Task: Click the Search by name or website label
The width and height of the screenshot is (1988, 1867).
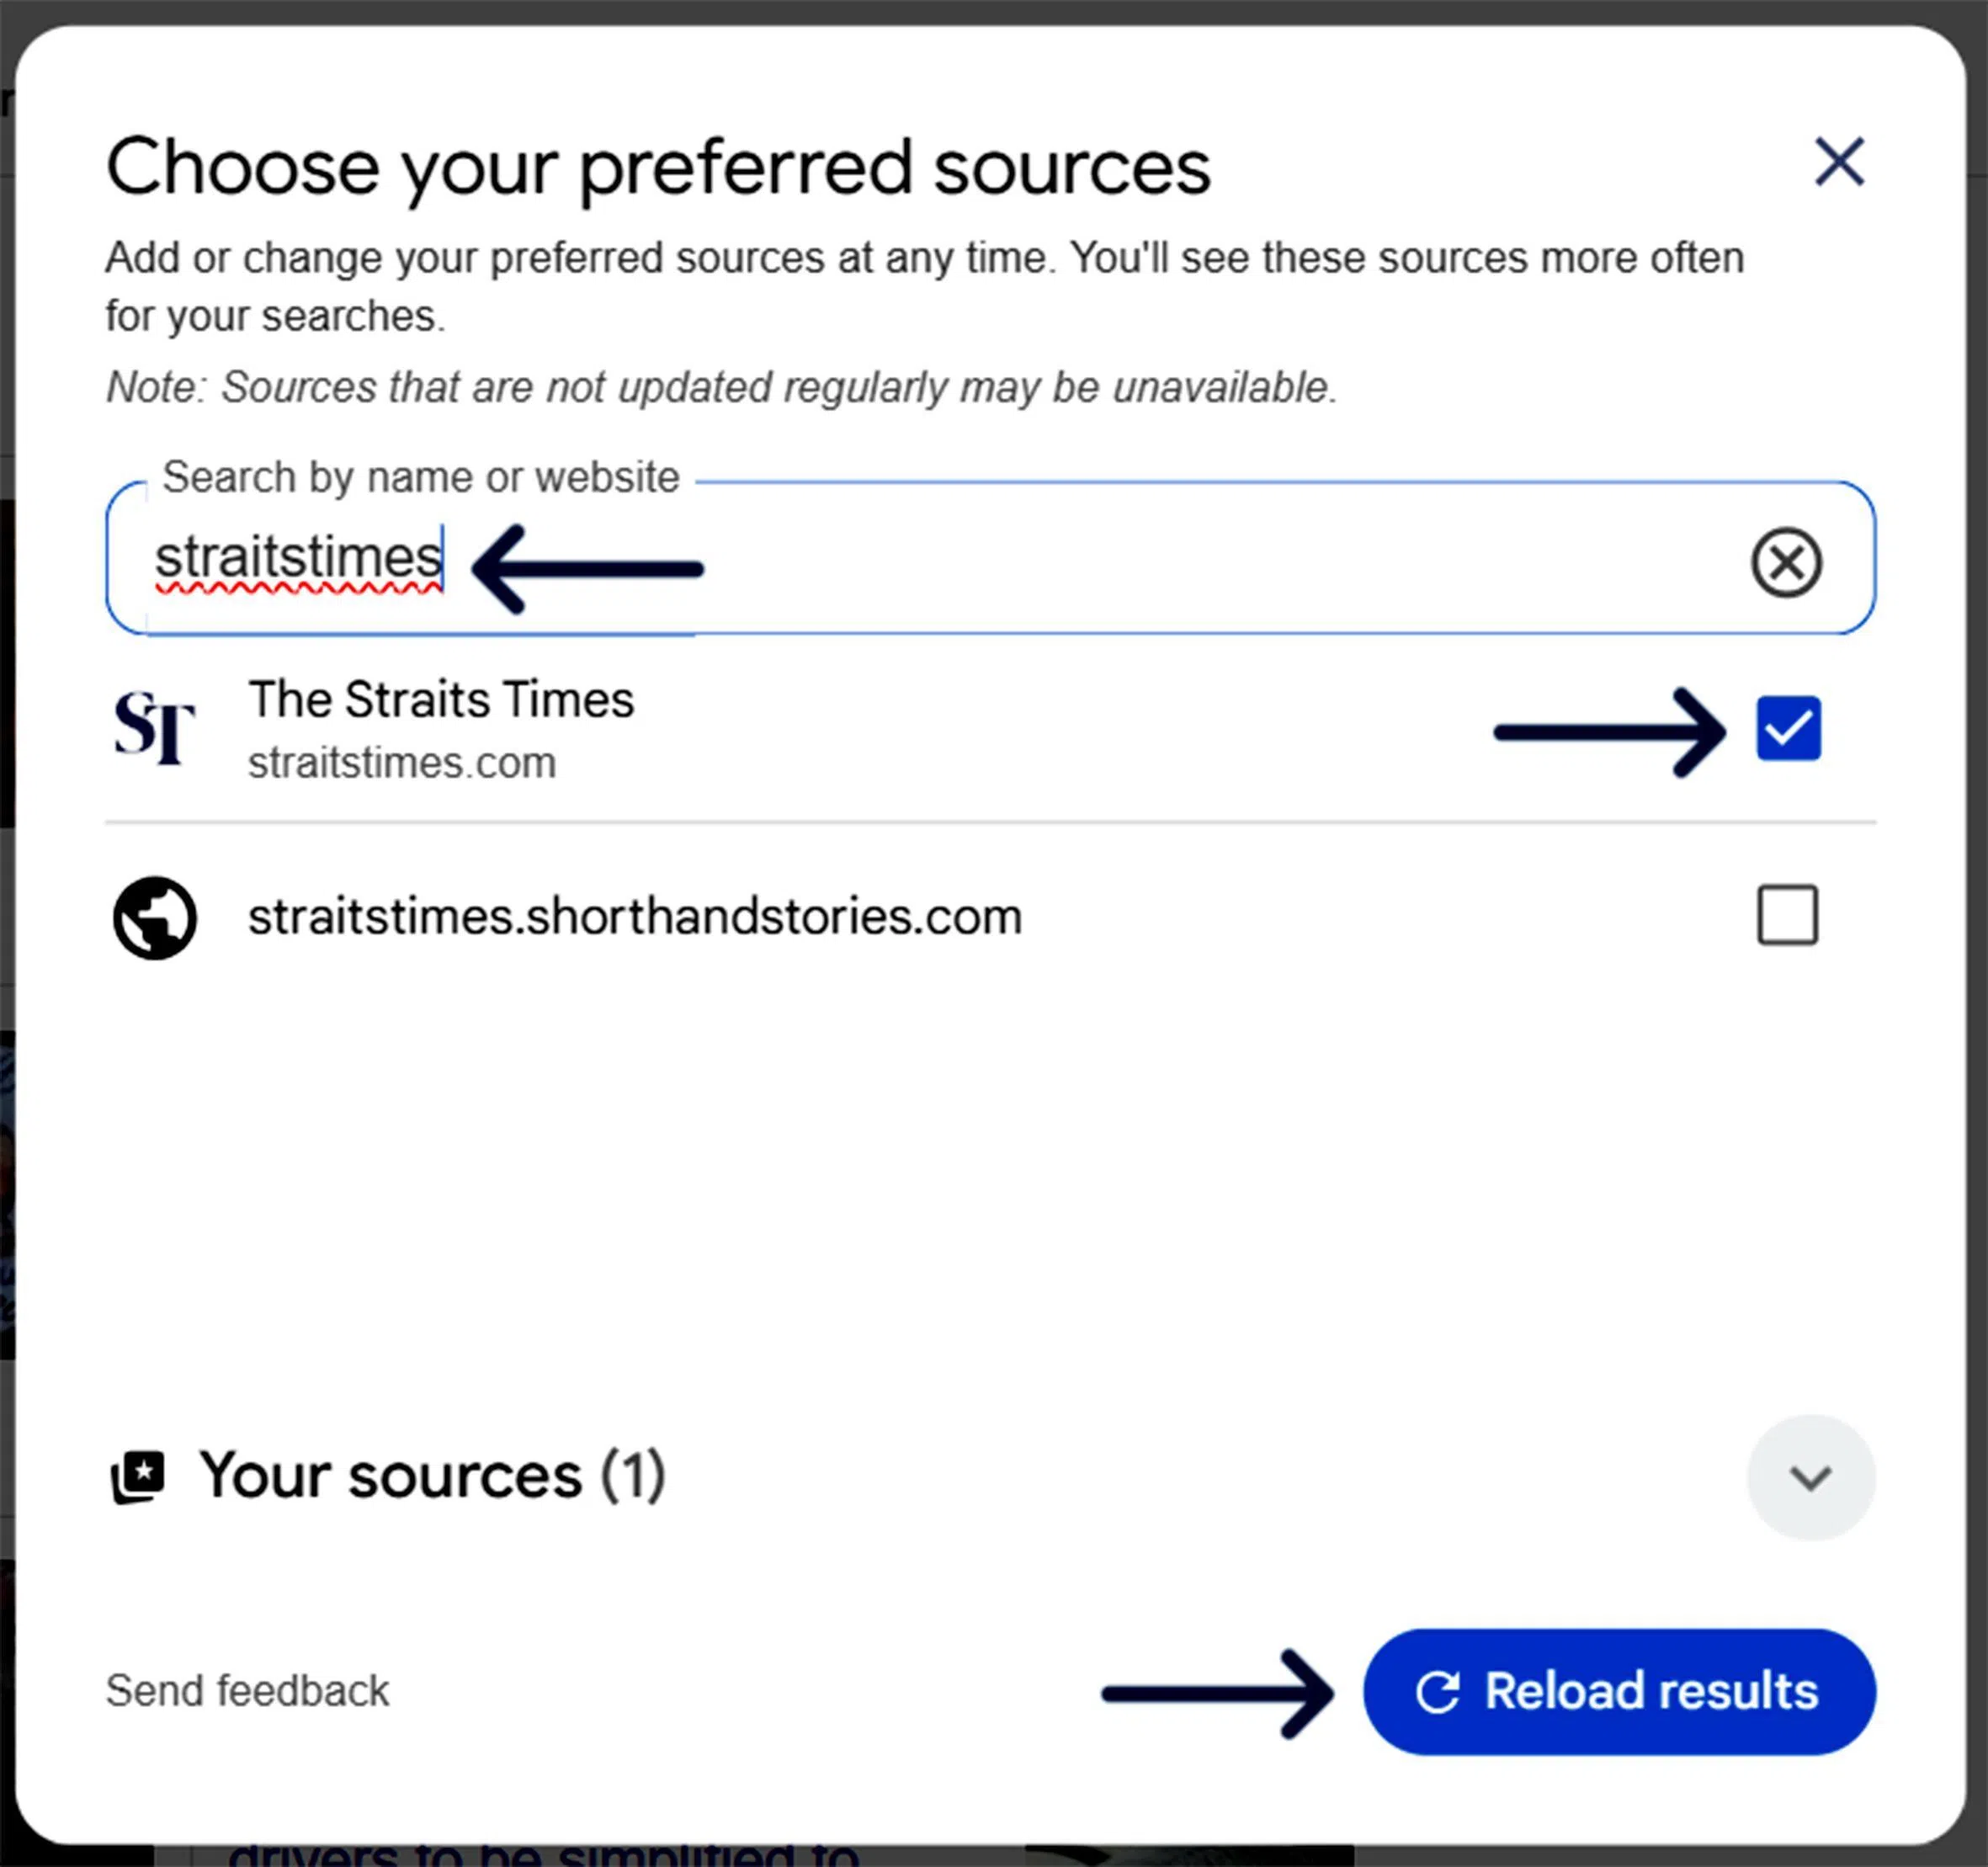Action: pos(421,477)
